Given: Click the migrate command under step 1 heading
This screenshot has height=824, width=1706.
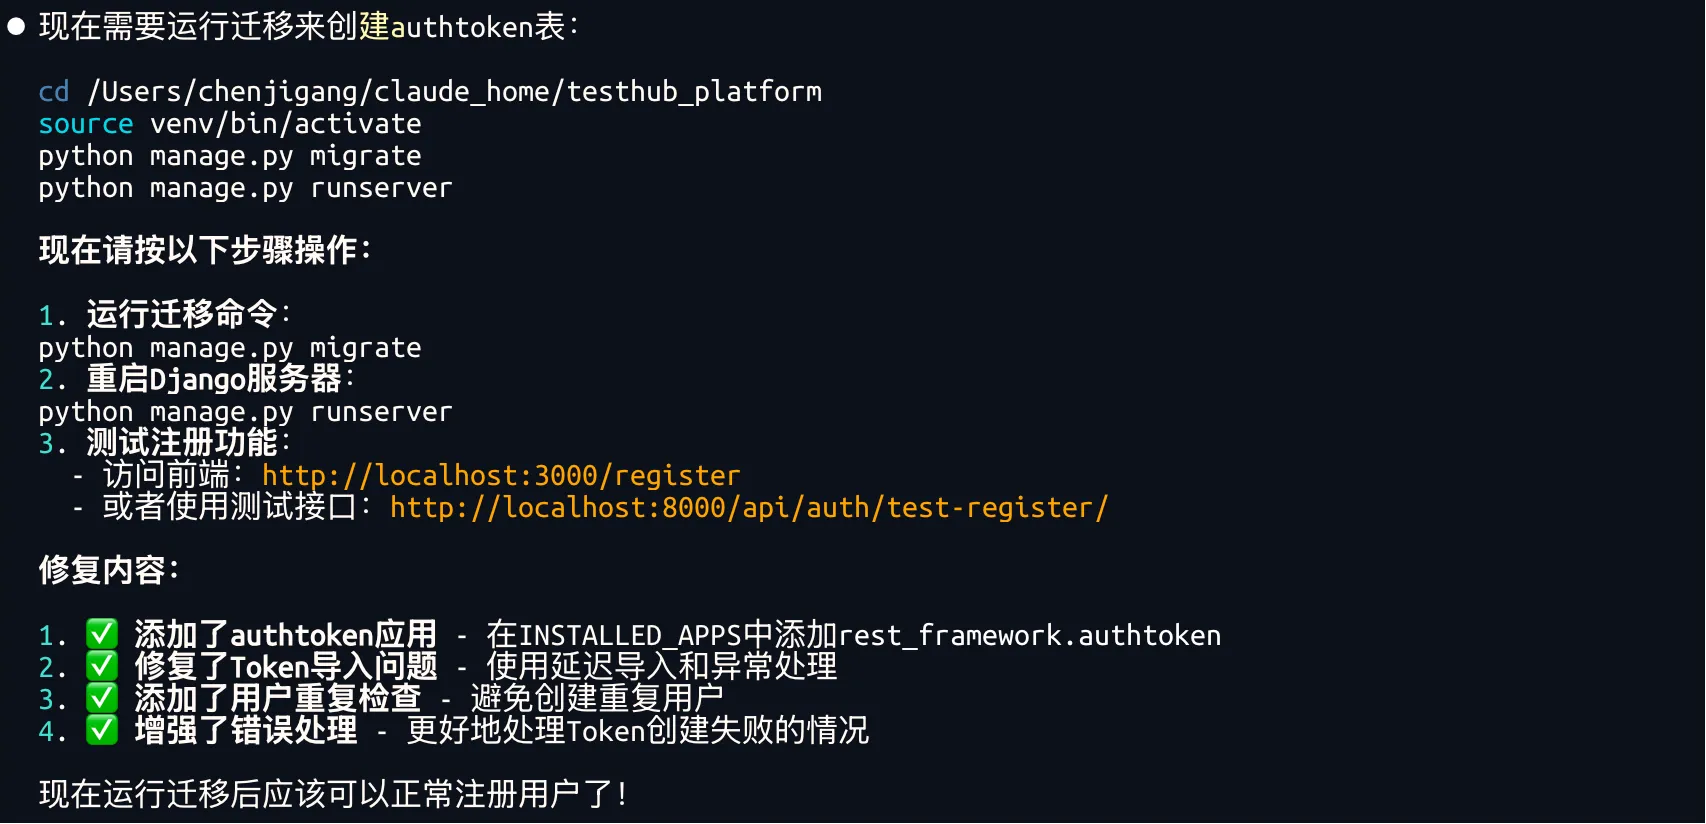Looking at the screenshot, I should (x=230, y=348).
